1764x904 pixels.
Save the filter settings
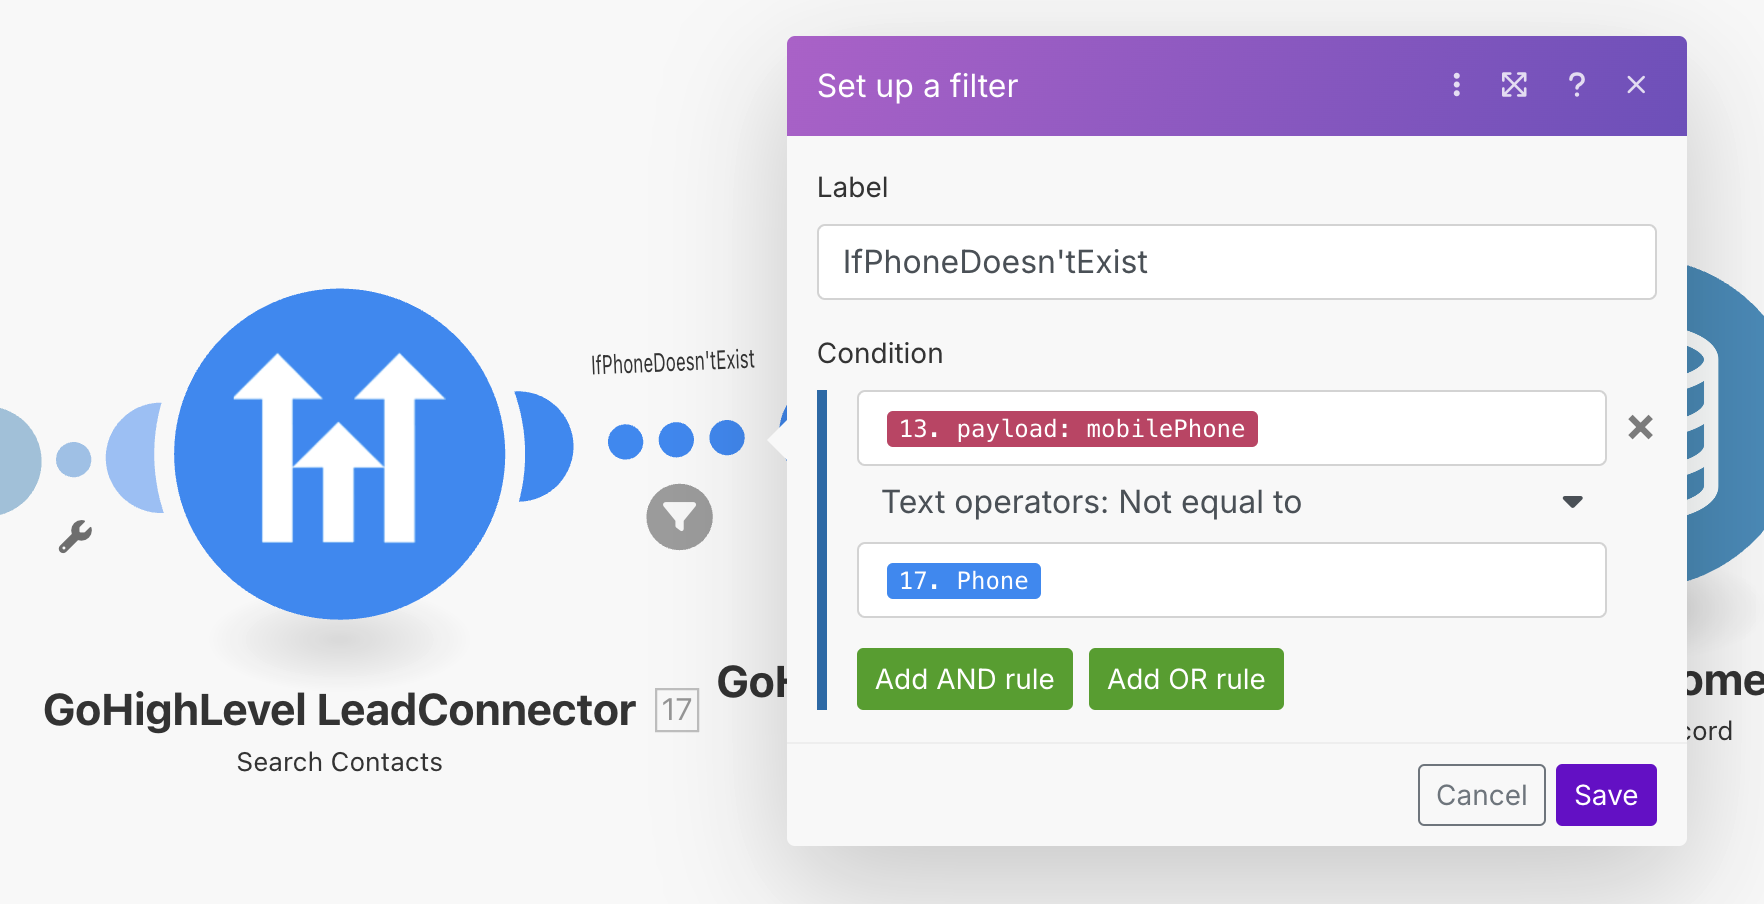(x=1606, y=795)
